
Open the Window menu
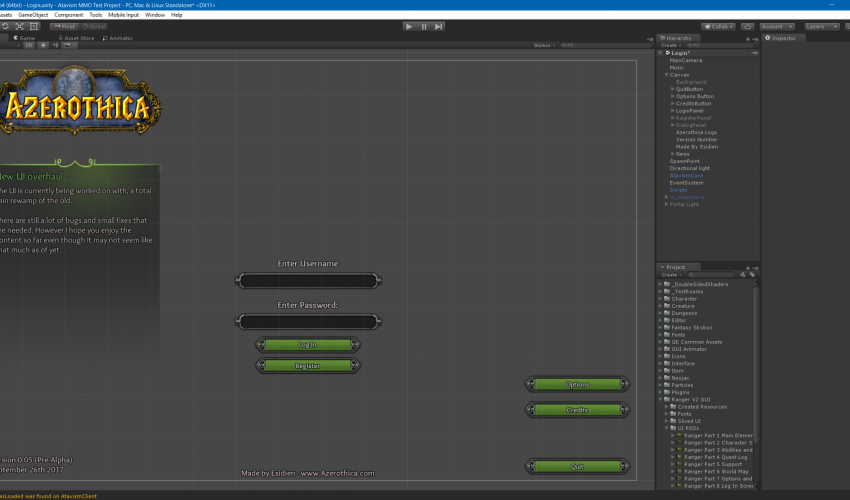pos(155,15)
